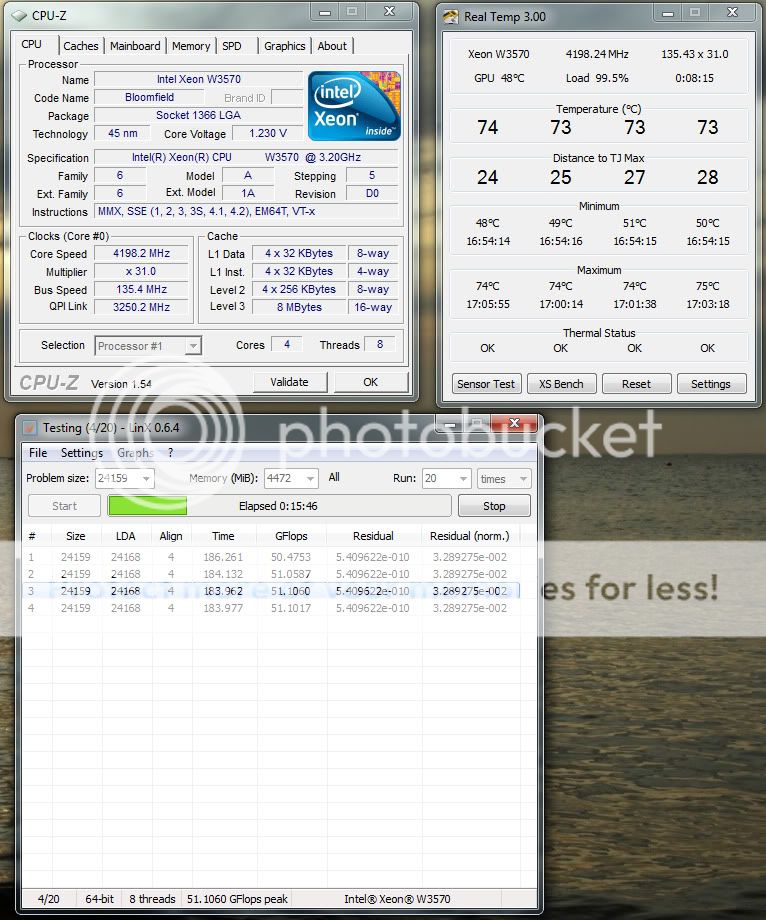This screenshot has height=920, width=766.
Task: Sort by Residual column header
Action: click(373, 536)
